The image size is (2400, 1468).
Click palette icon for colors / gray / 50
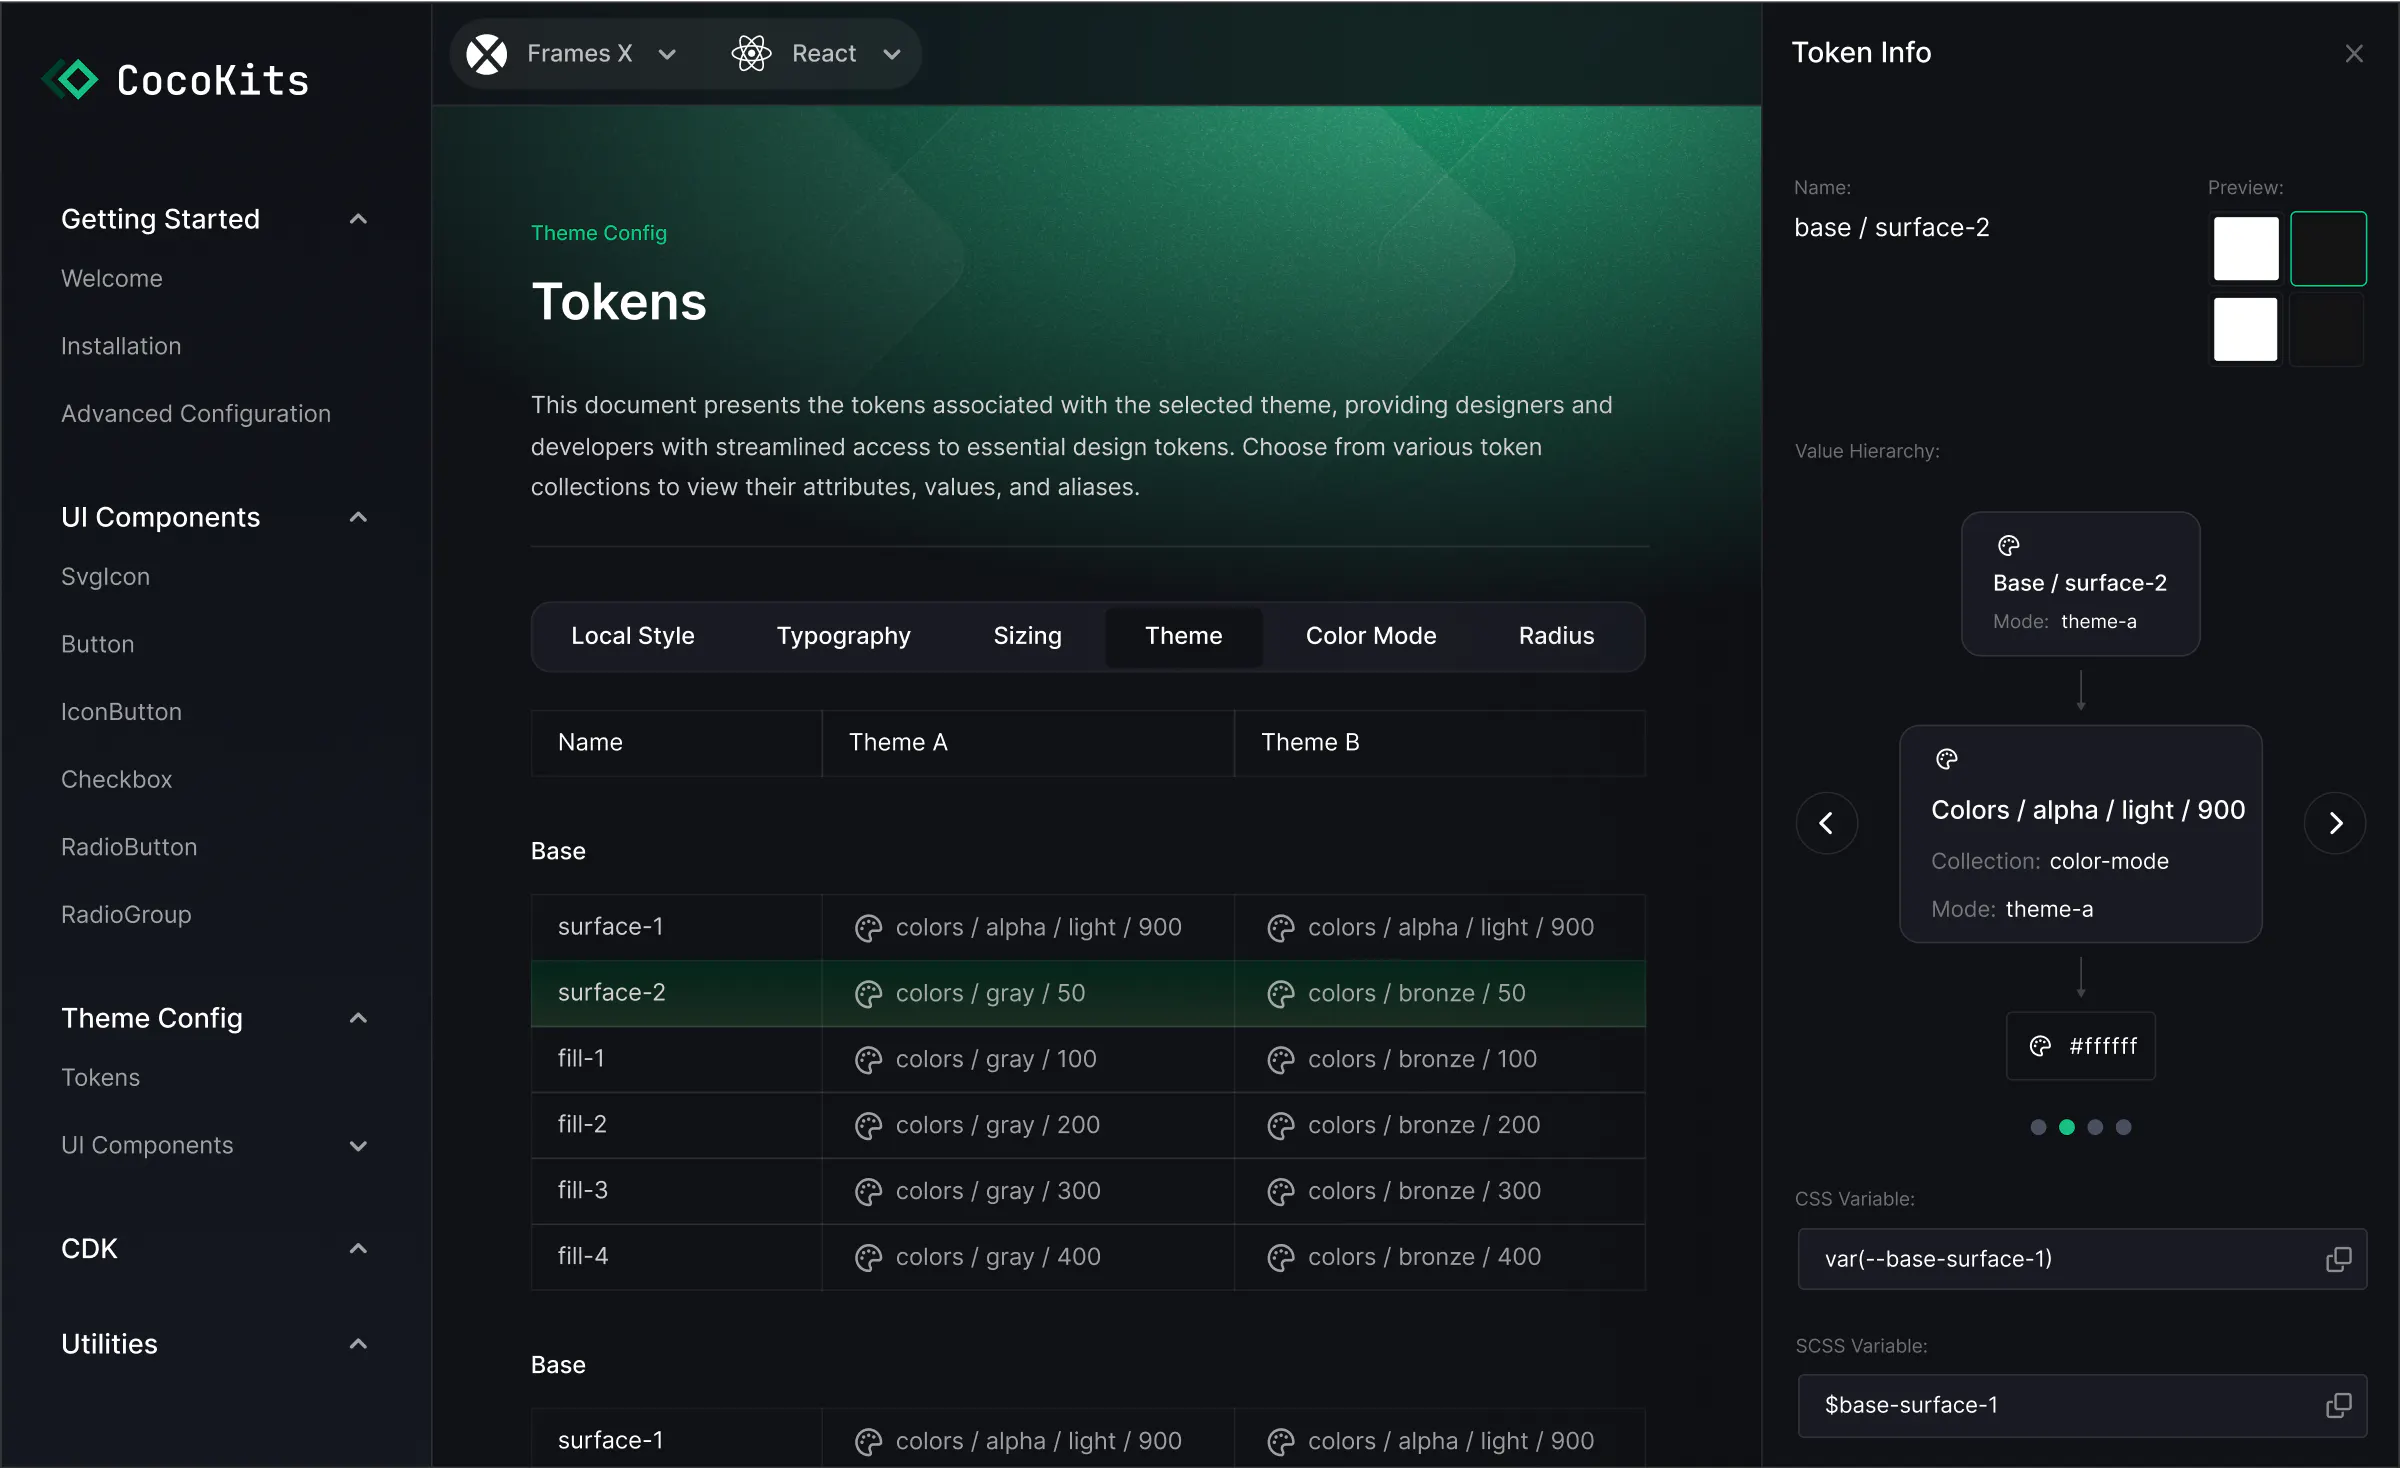(868, 994)
